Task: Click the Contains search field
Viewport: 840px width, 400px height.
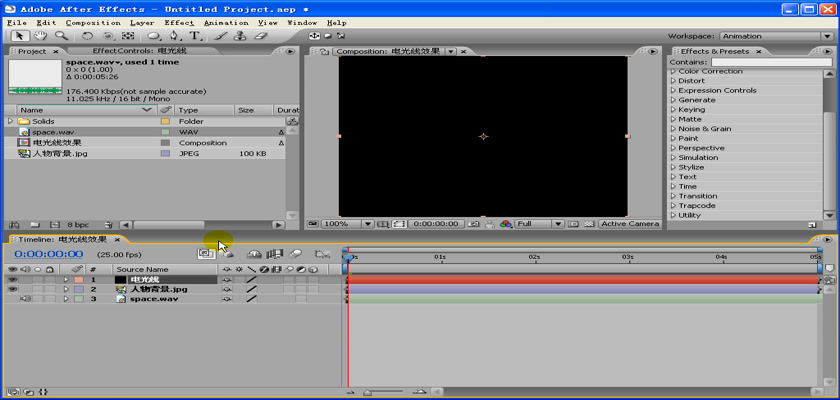Action: tap(771, 62)
